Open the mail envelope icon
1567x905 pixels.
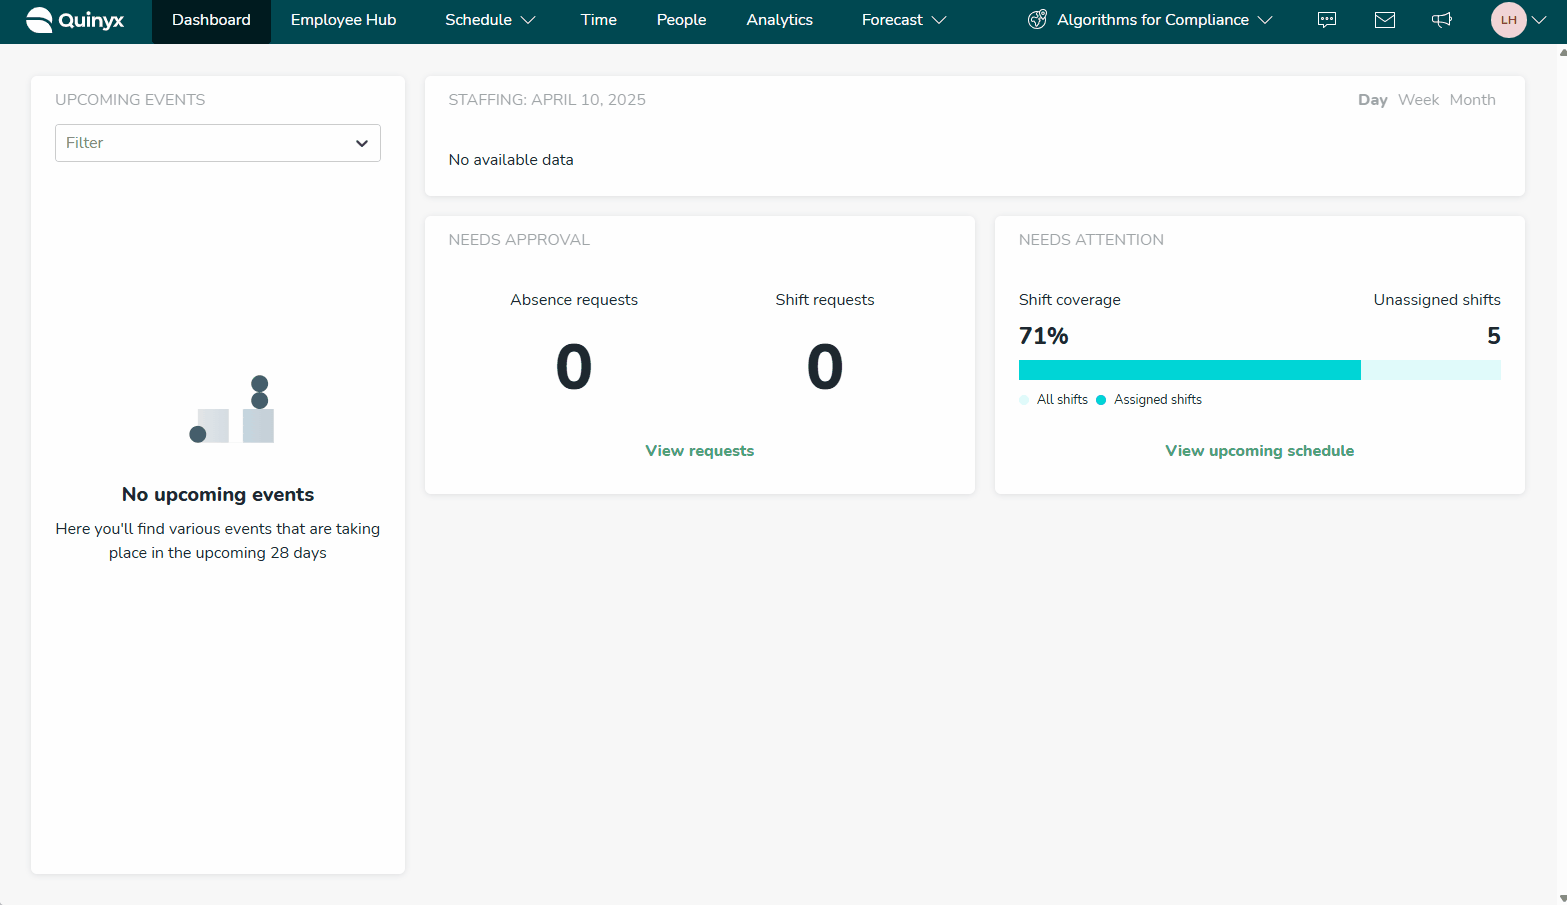click(1385, 20)
